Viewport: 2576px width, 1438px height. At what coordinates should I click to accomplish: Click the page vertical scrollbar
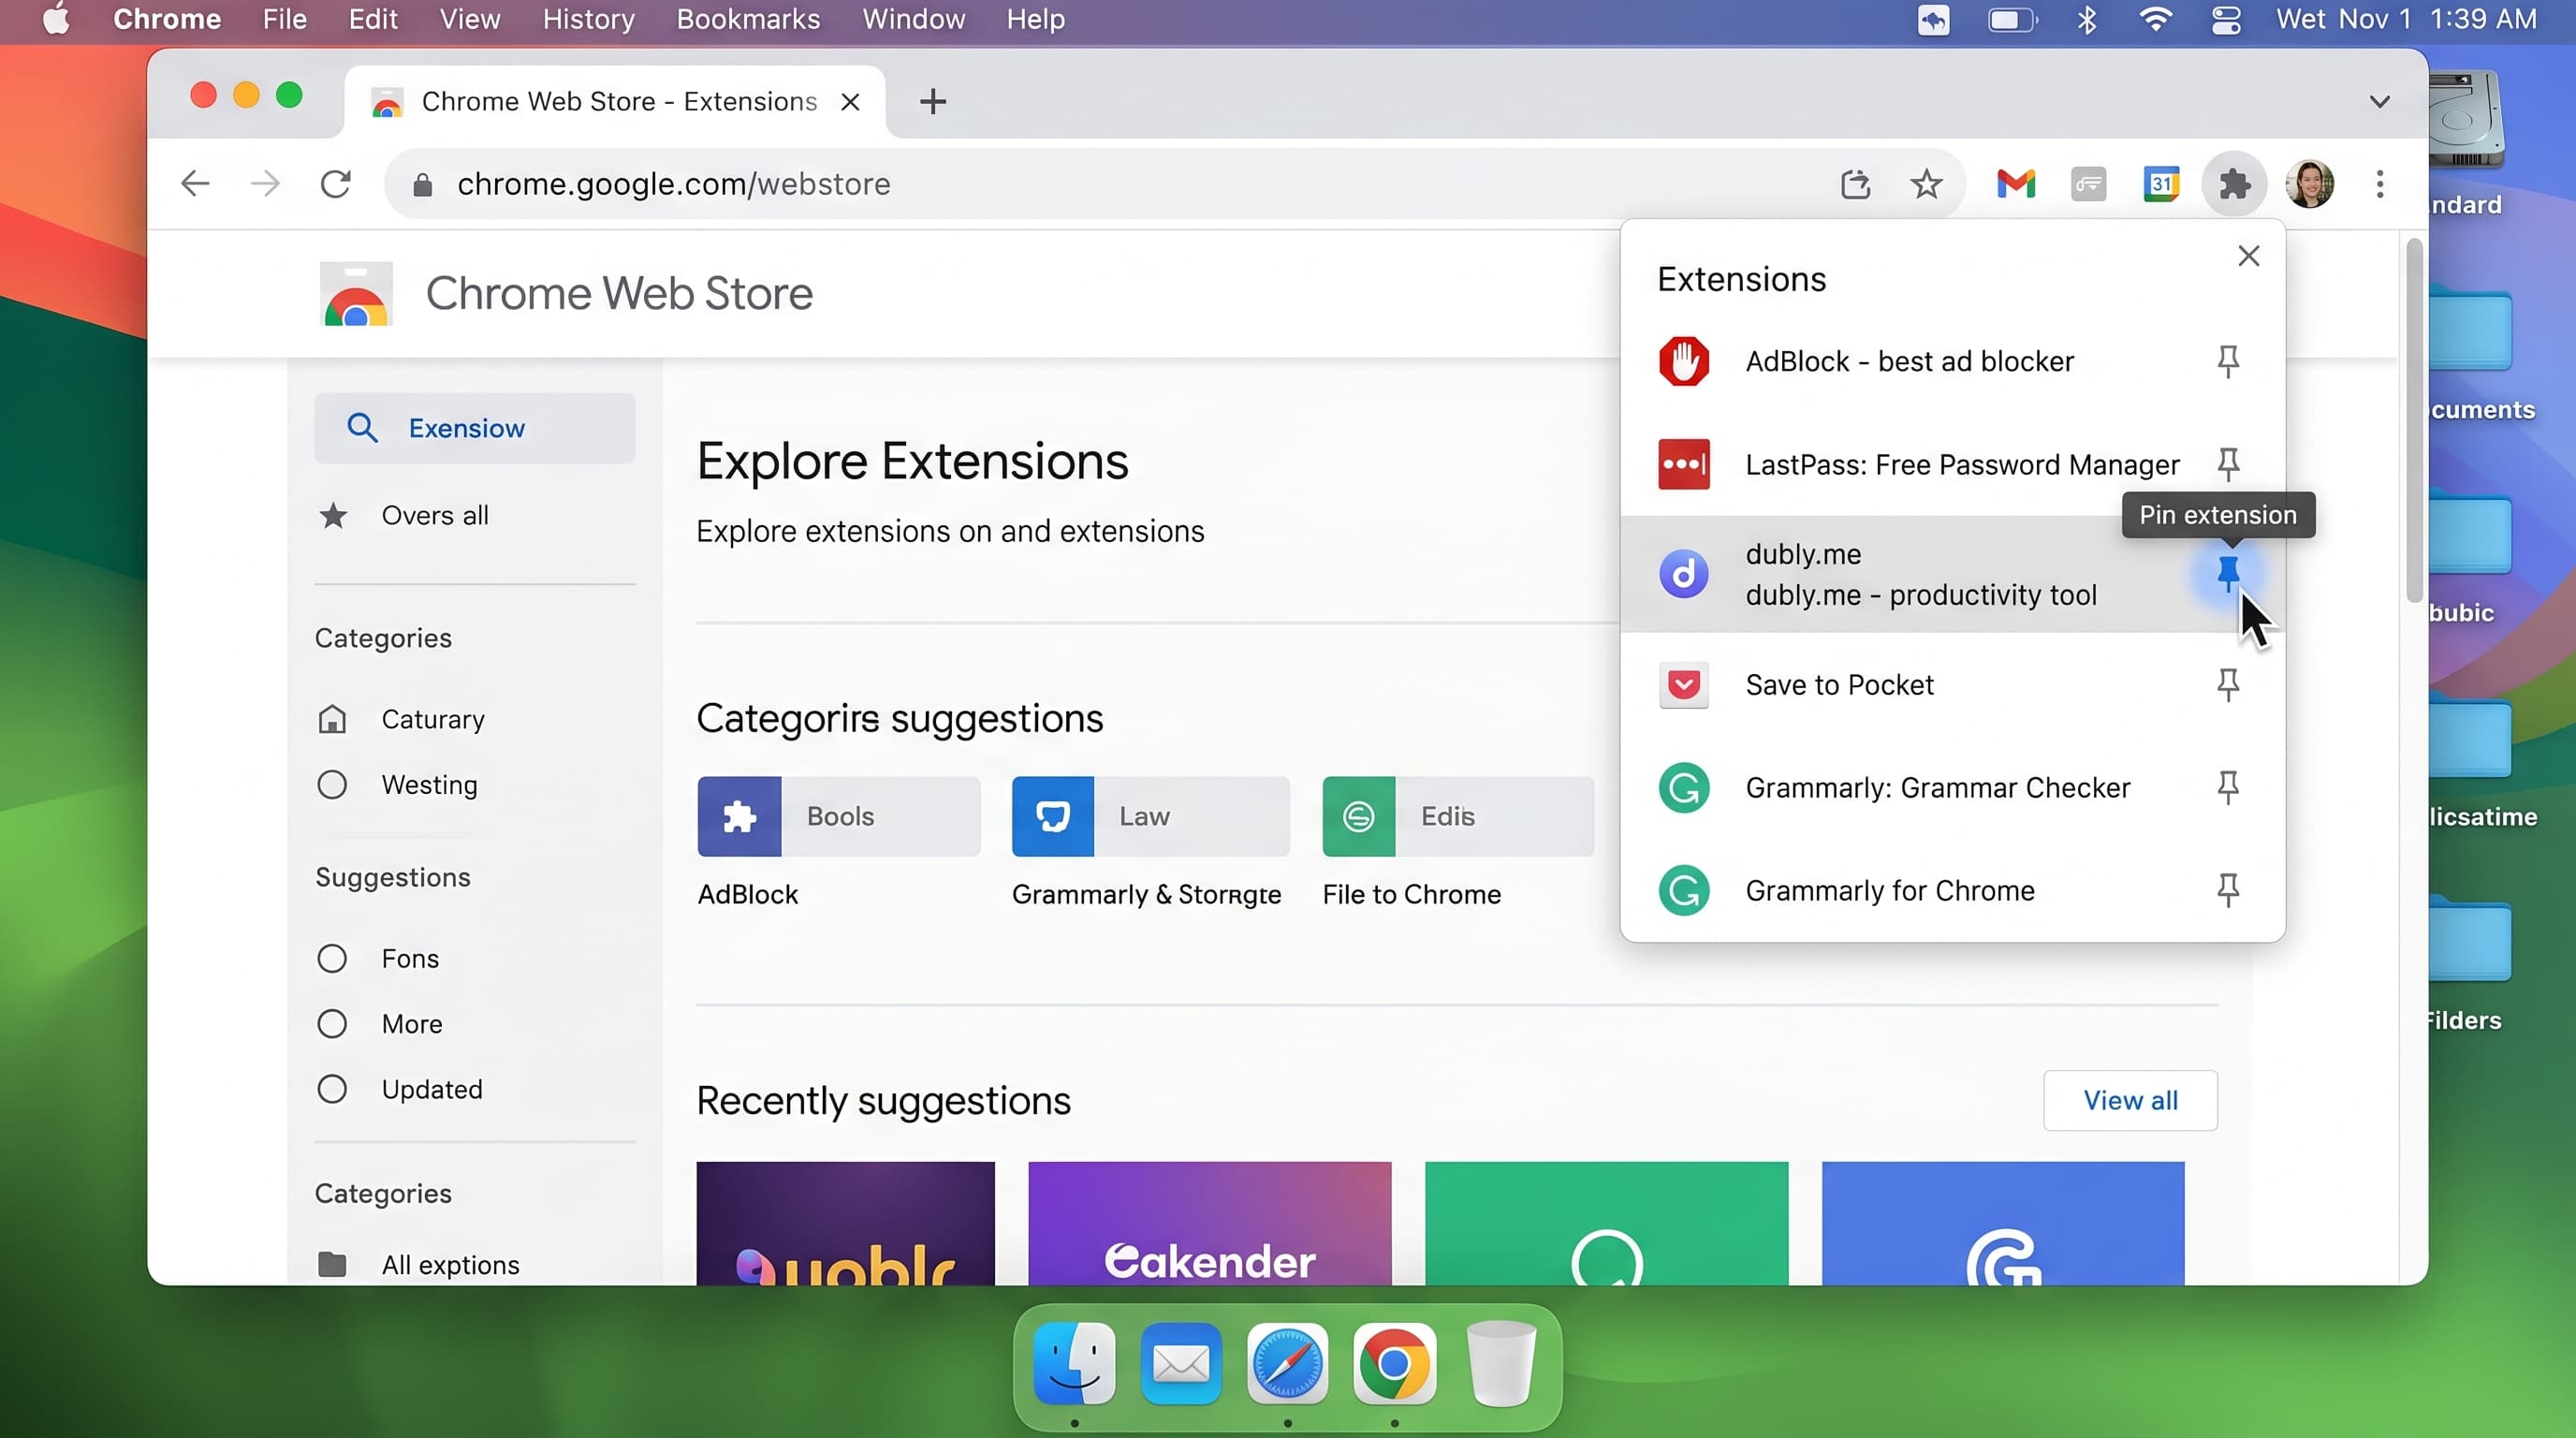click(2413, 420)
